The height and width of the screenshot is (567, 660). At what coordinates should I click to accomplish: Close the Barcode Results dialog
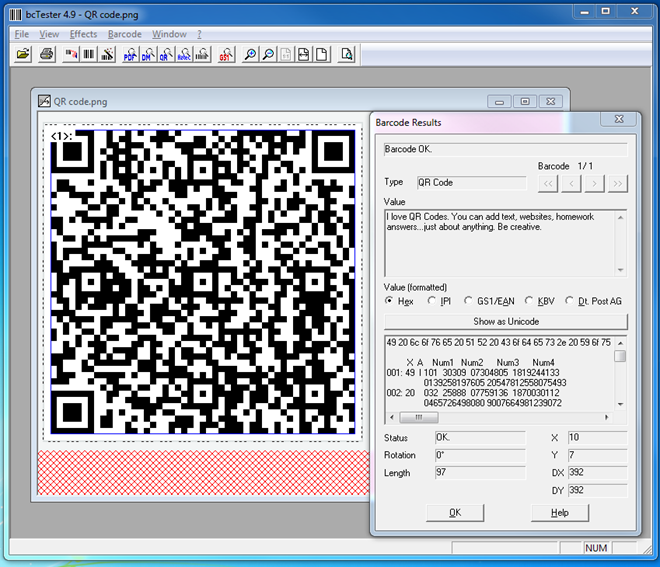619,119
